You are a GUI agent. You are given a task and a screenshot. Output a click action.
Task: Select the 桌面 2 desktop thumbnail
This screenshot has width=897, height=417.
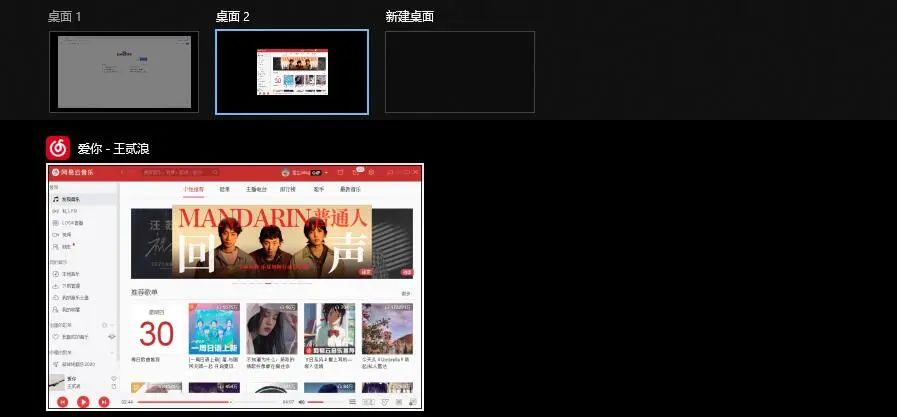[292, 72]
